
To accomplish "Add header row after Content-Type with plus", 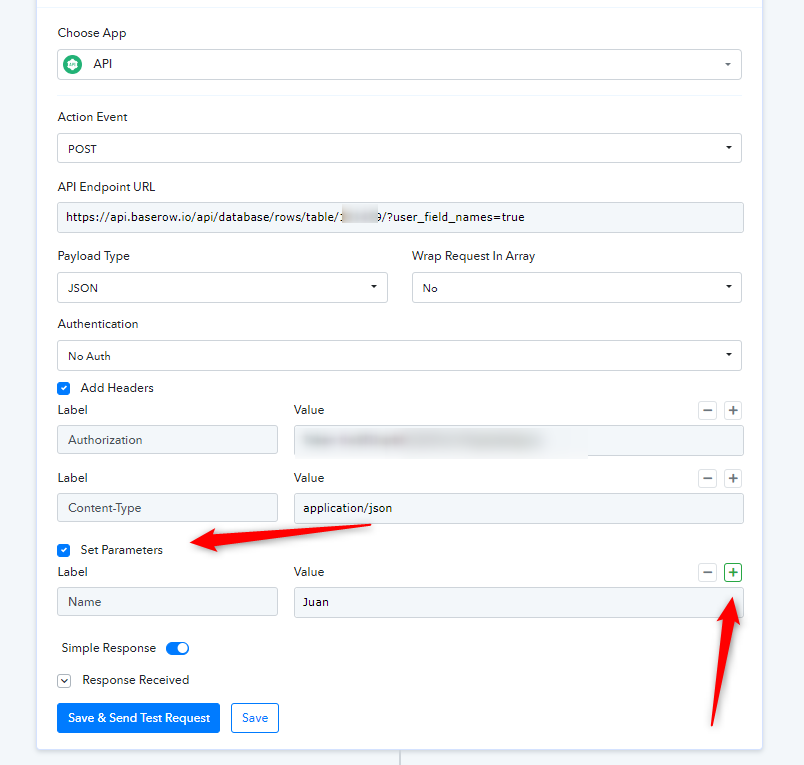I will coord(733,478).
